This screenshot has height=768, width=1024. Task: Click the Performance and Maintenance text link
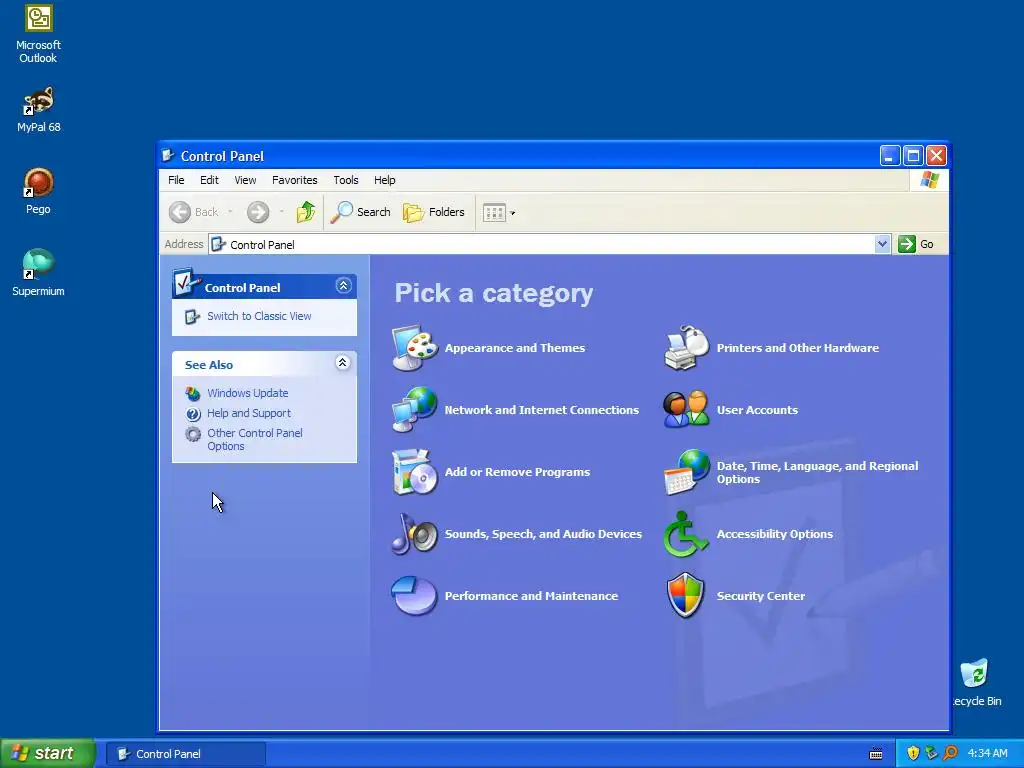(531, 596)
